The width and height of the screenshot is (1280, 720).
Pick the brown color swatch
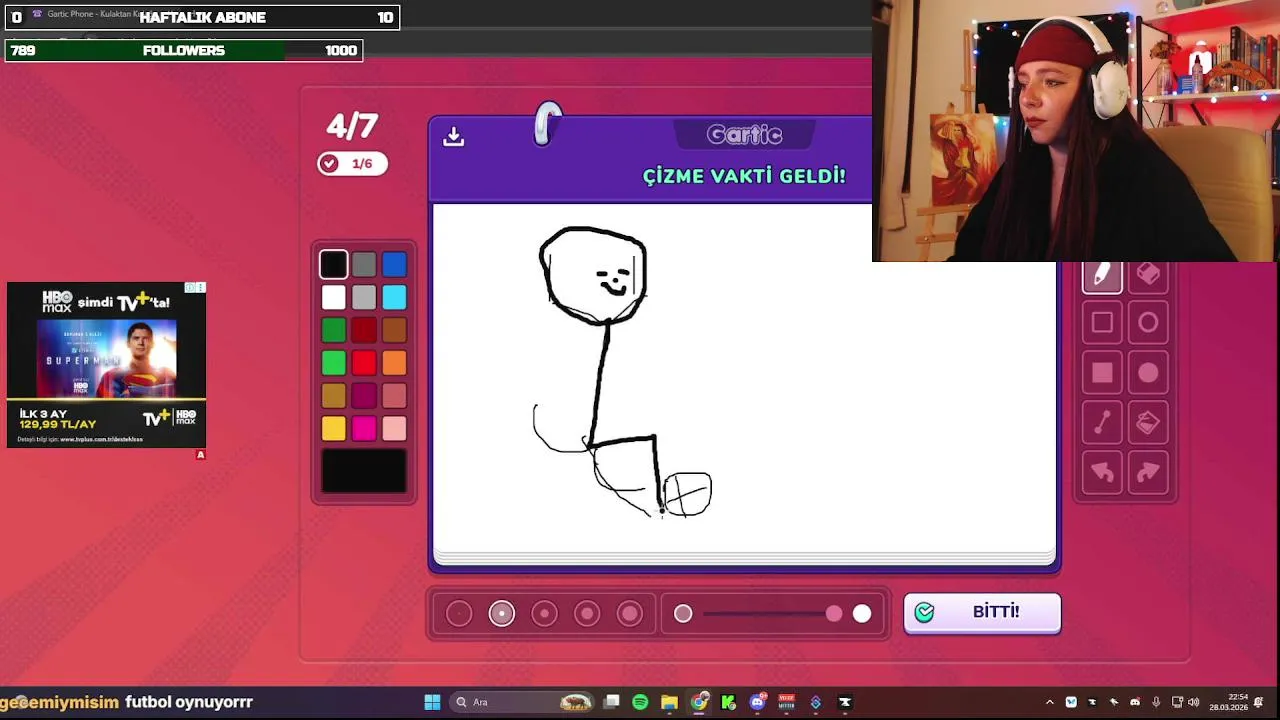(394, 330)
